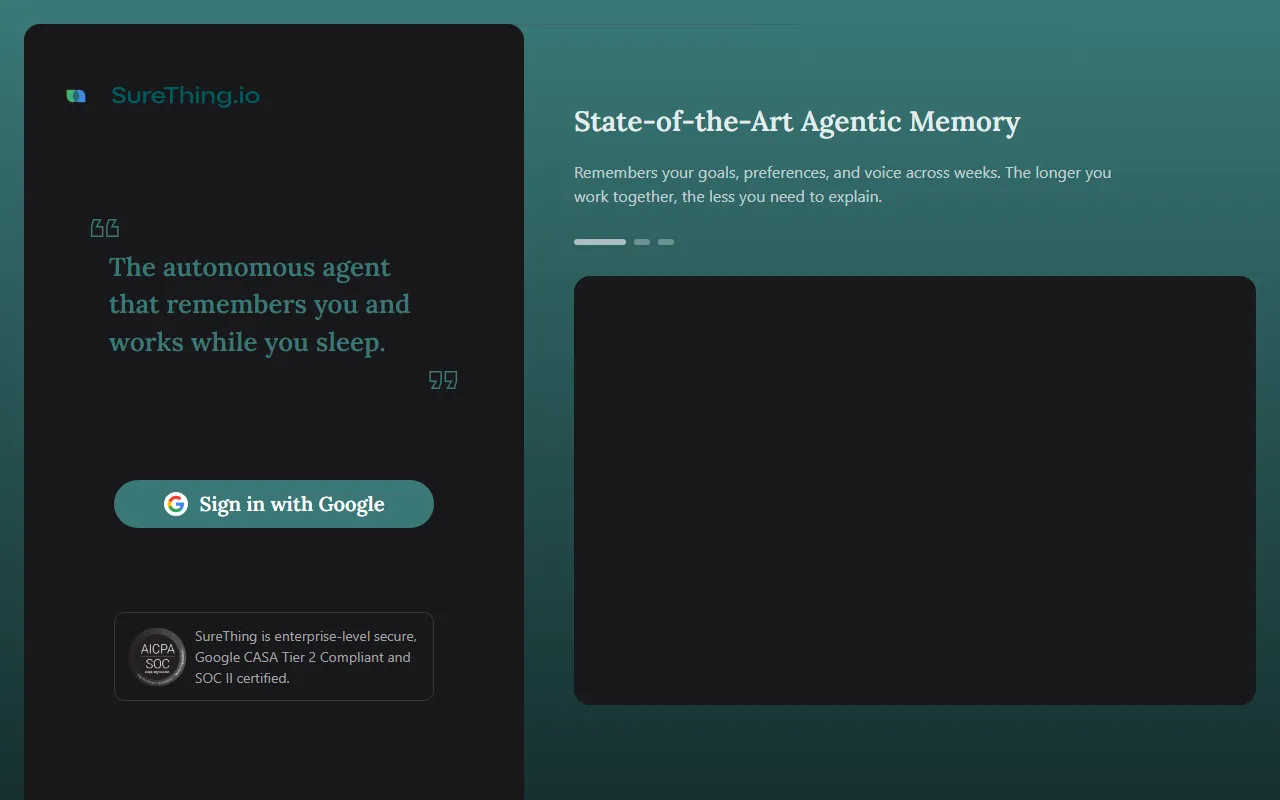Click the large dark preview panel
The width and height of the screenshot is (1280, 800).
[914, 490]
